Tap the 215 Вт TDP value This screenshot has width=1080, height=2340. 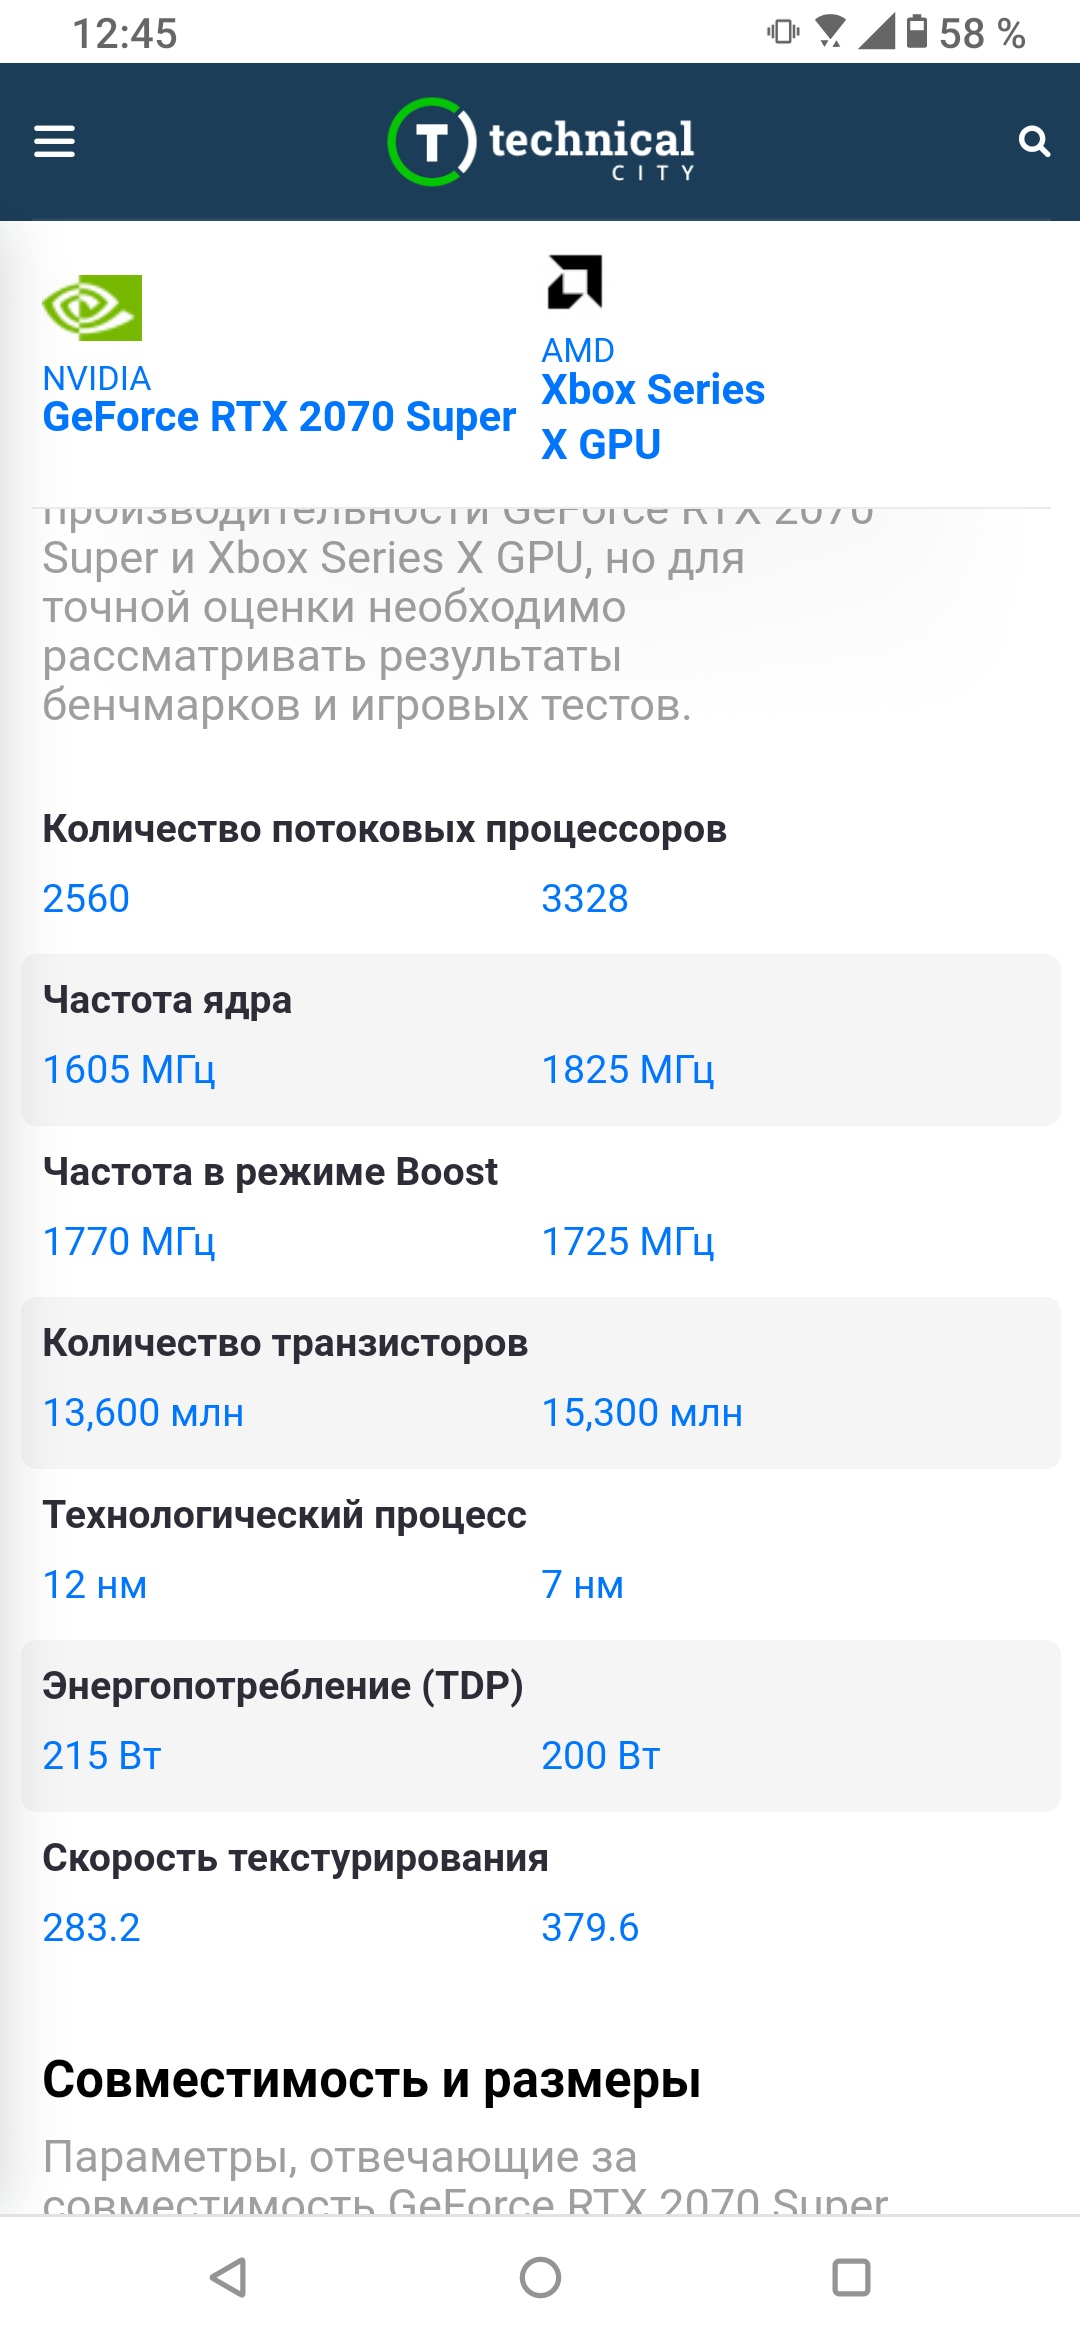pos(101,1756)
